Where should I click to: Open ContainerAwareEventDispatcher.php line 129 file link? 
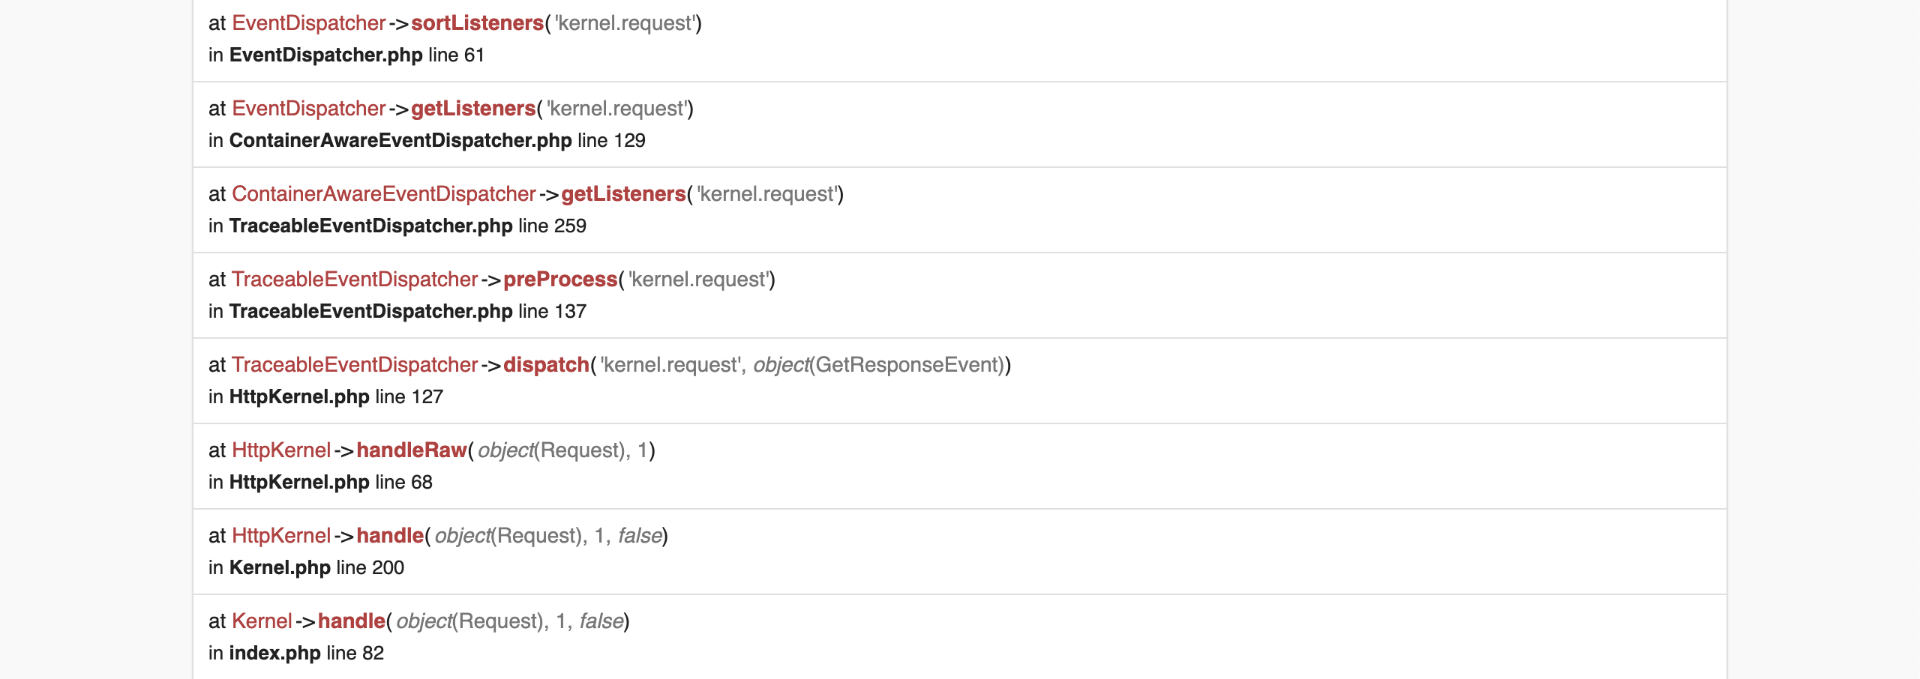(x=400, y=140)
